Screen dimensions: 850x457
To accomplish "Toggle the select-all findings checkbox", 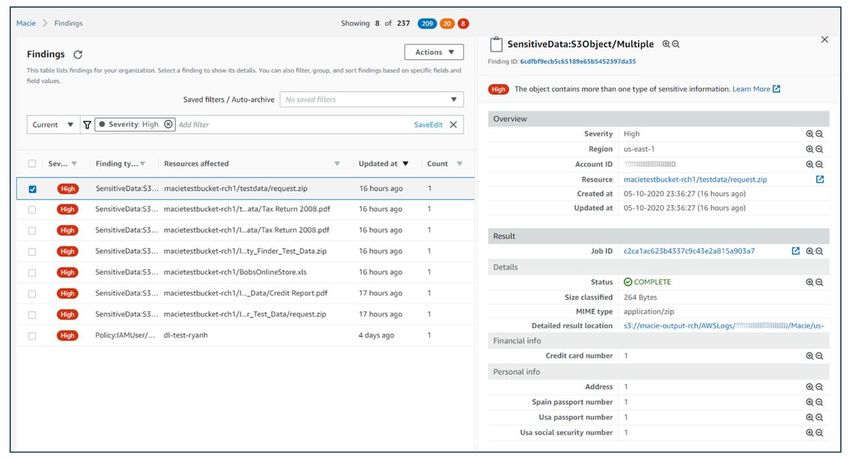I will (x=33, y=164).
